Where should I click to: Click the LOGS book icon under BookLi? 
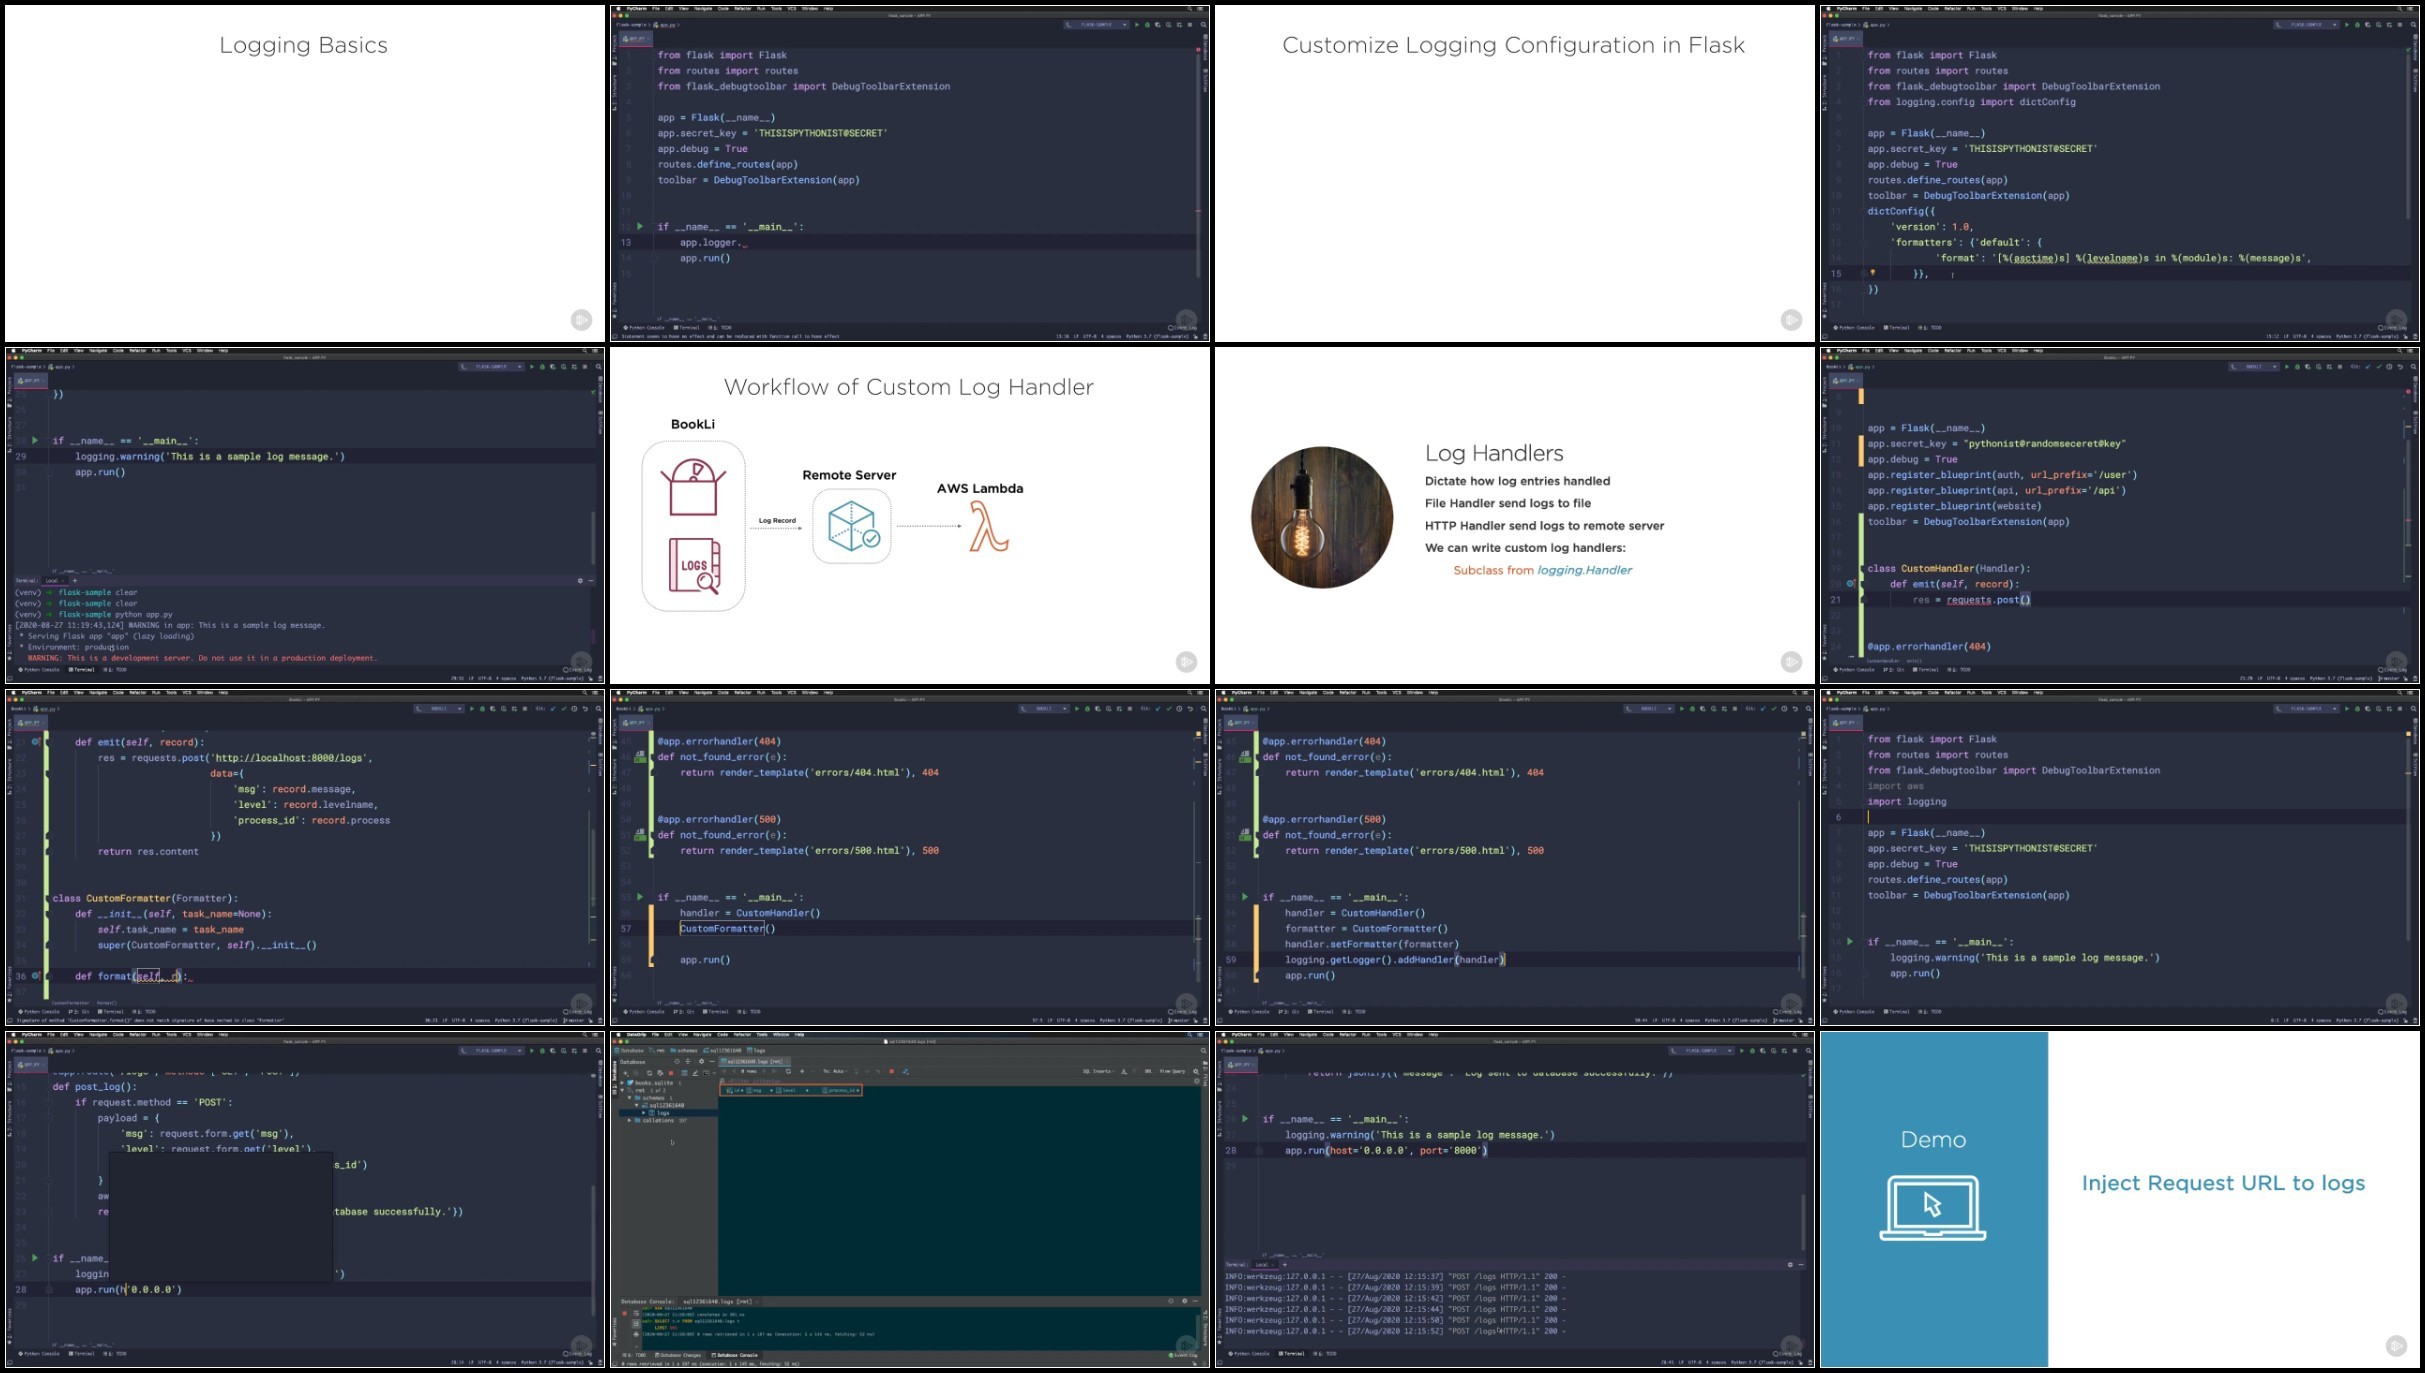(694, 566)
